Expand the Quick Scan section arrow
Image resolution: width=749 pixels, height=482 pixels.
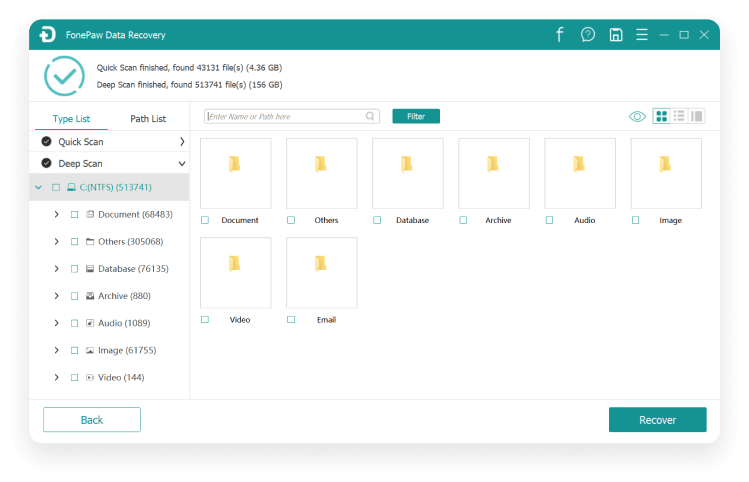click(182, 141)
